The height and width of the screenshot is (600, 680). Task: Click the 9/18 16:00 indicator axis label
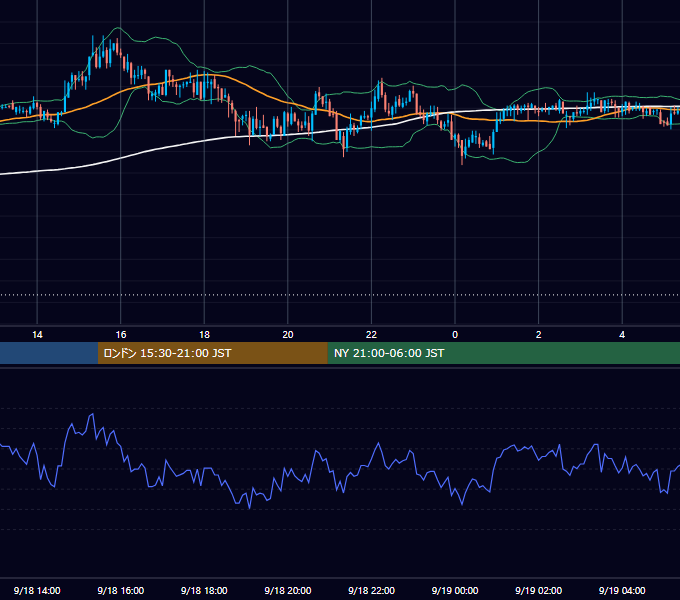tap(121, 590)
